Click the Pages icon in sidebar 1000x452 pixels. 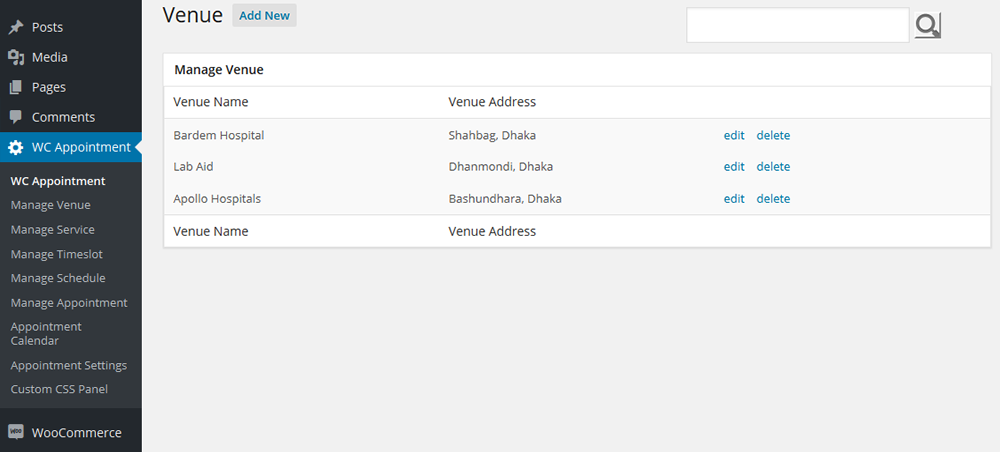click(x=16, y=88)
